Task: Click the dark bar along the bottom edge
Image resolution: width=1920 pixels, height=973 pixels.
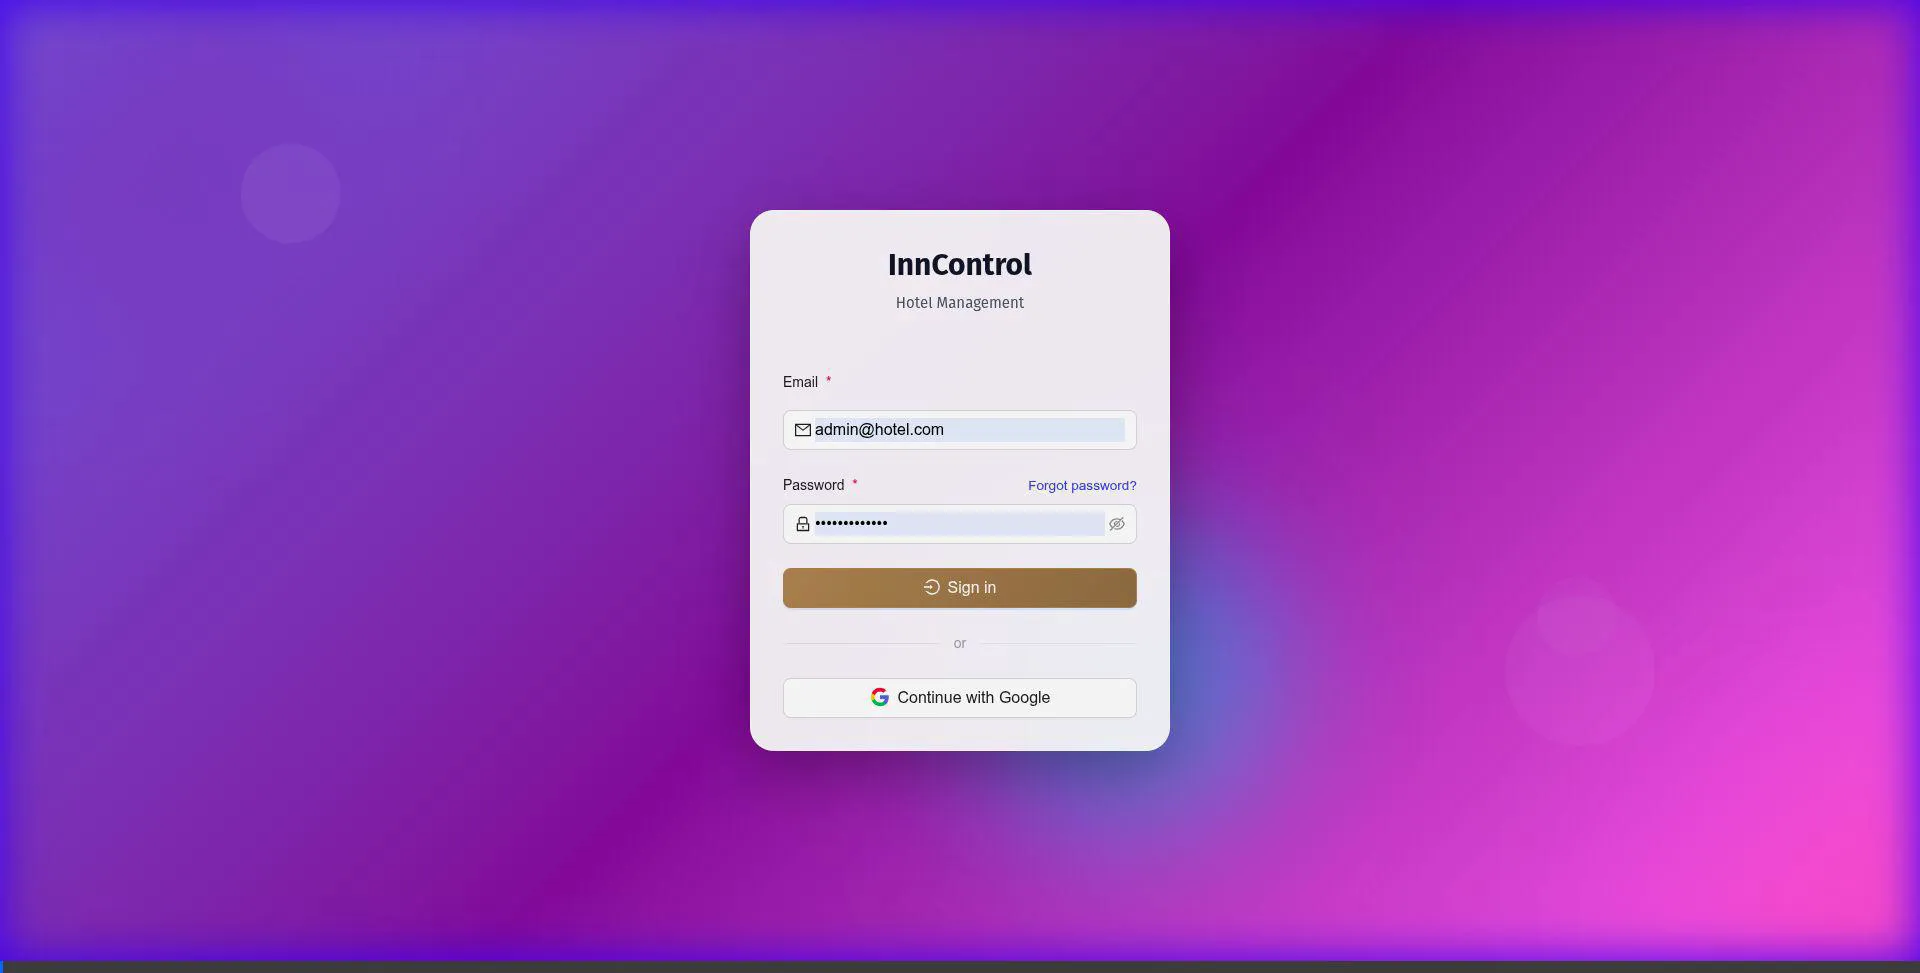Action: (960, 966)
